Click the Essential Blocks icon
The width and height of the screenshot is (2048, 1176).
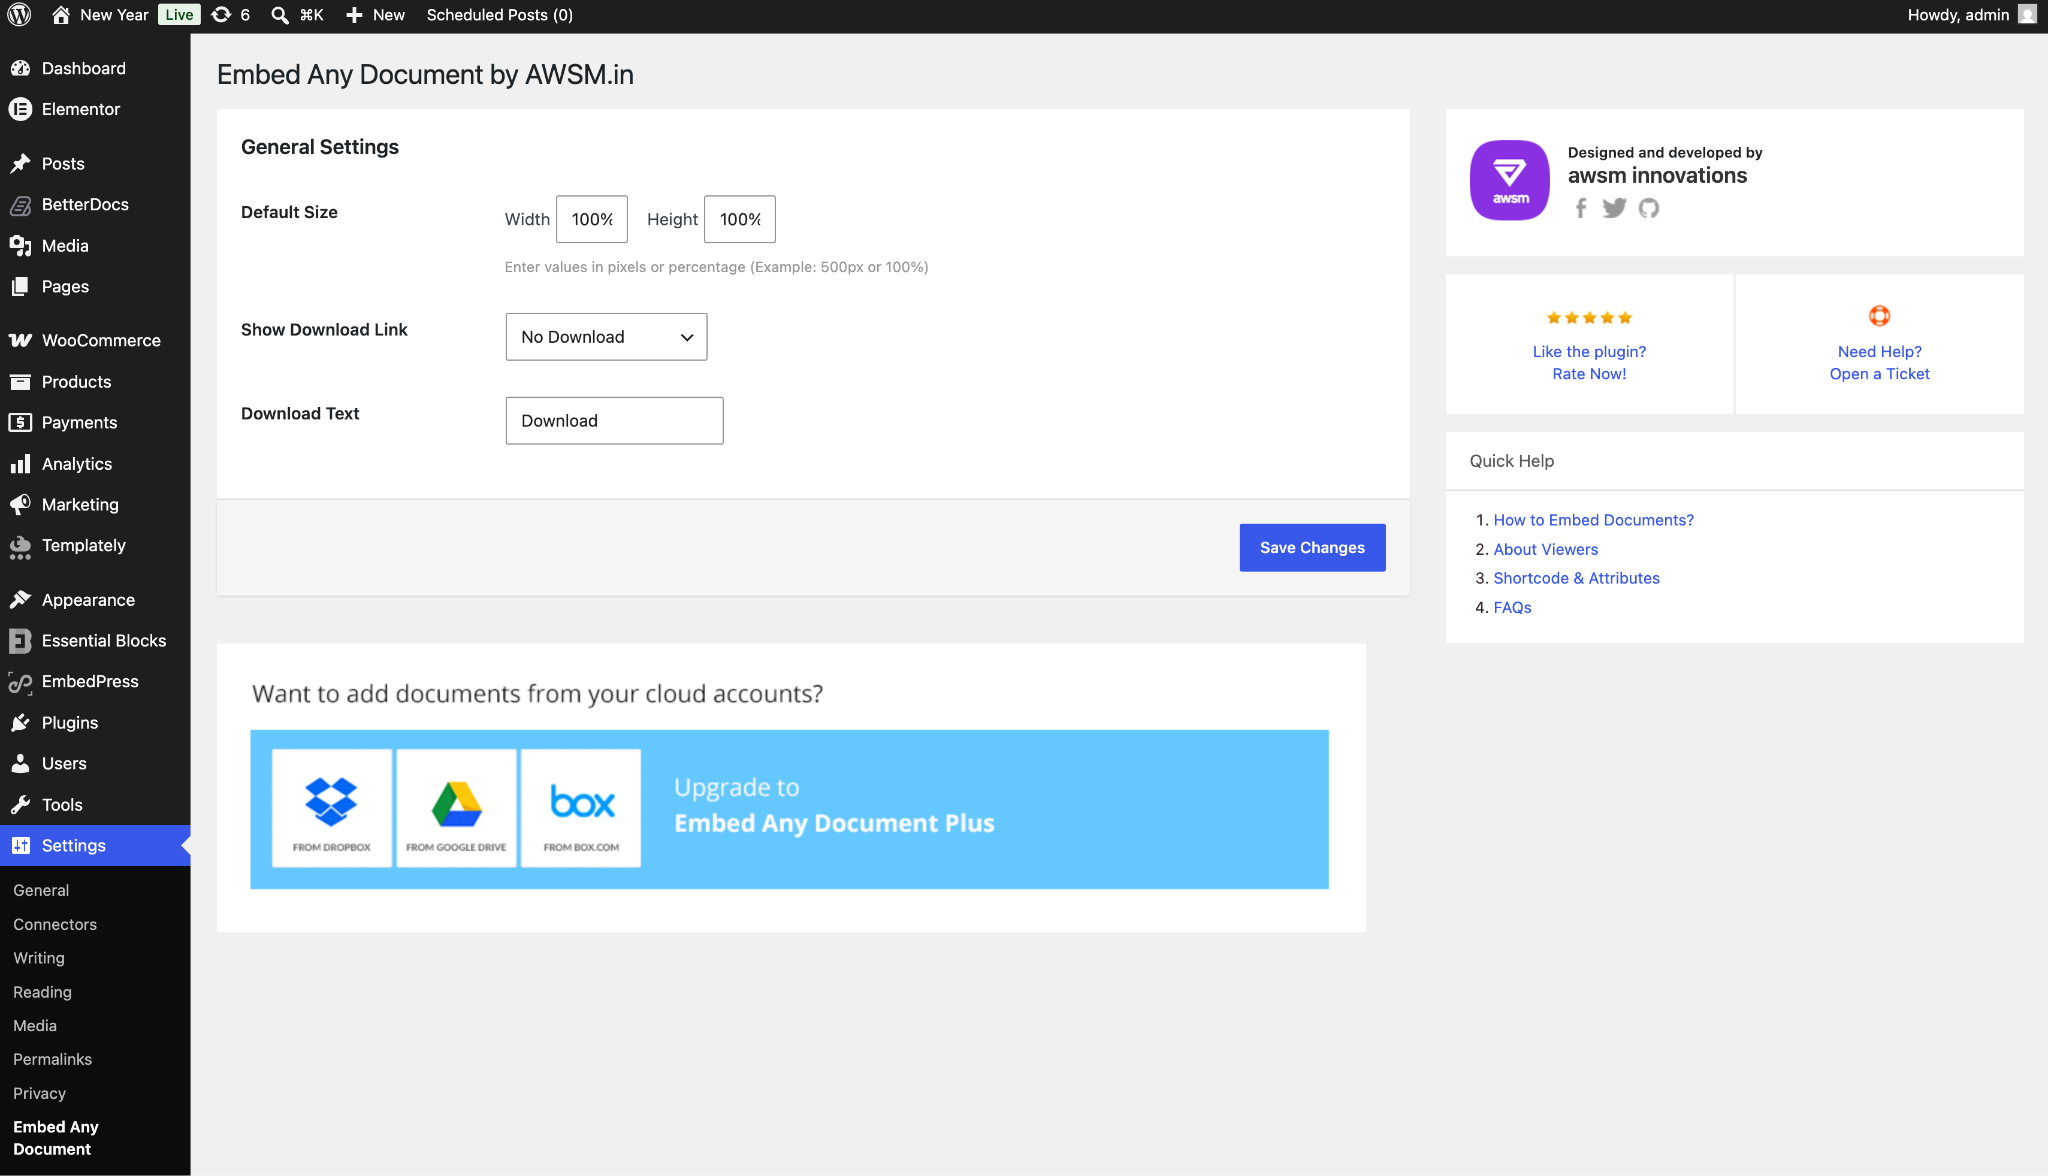(x=20, y=640)
